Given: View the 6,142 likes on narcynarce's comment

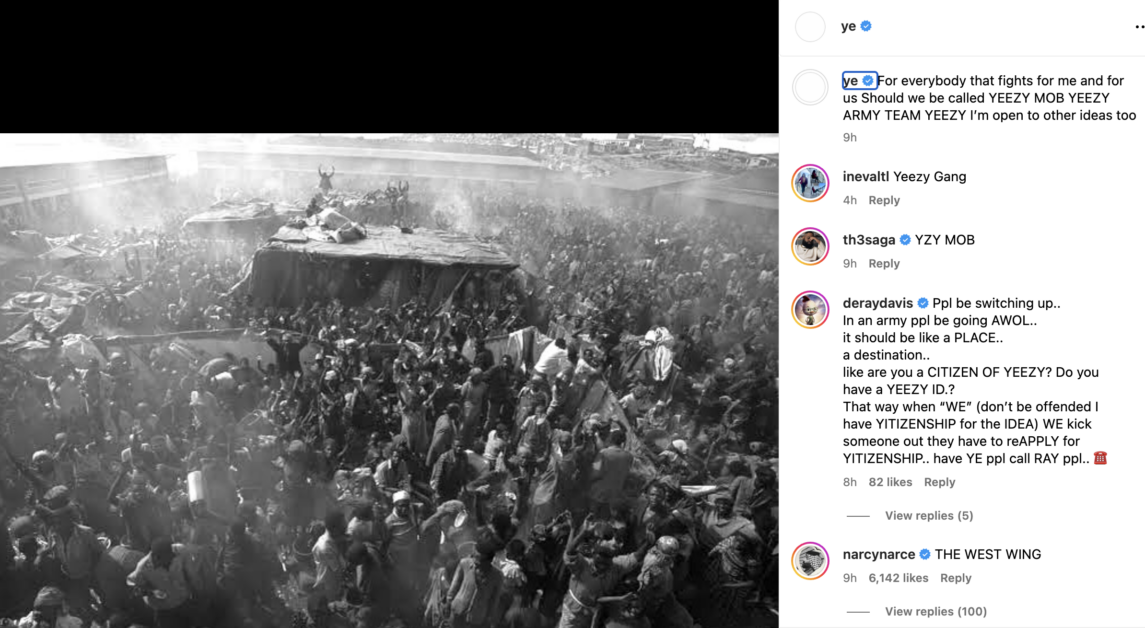Looking at the screenshot, I should (x=898, y=578).
